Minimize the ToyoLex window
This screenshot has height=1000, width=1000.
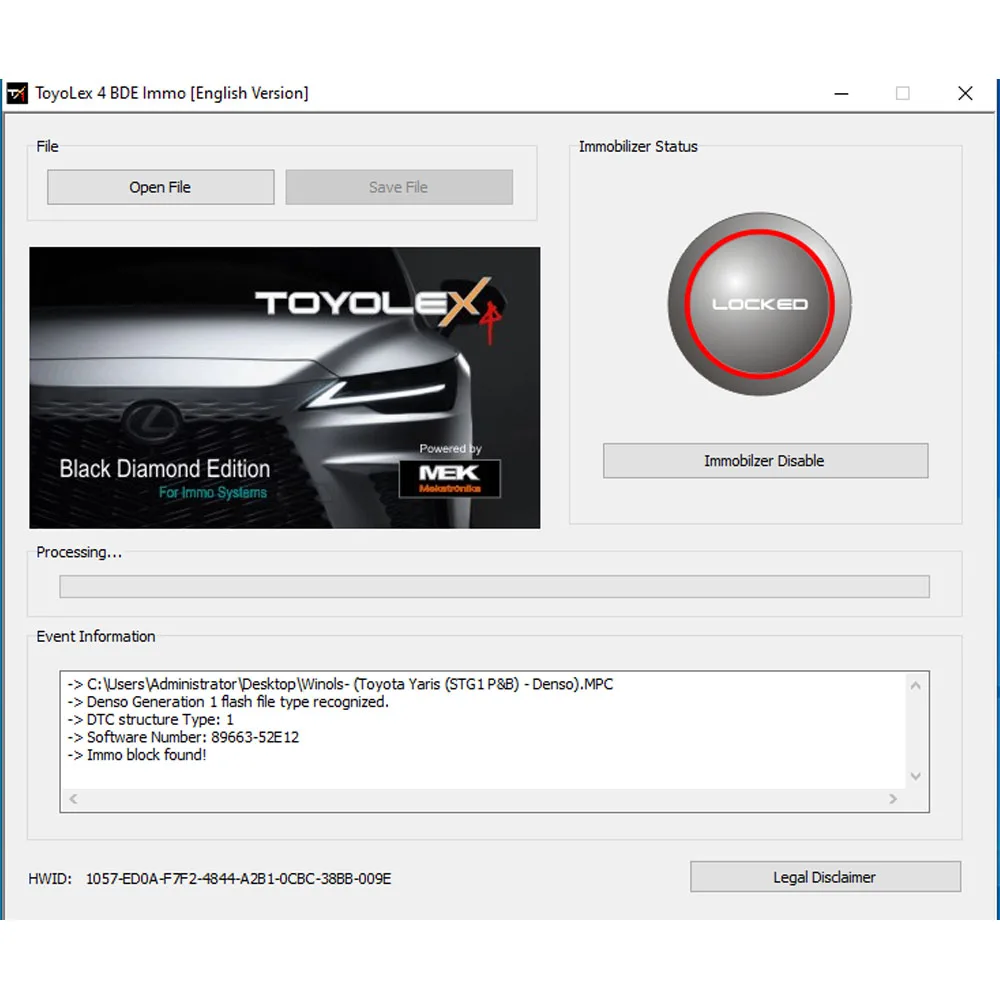click(841, 94)
